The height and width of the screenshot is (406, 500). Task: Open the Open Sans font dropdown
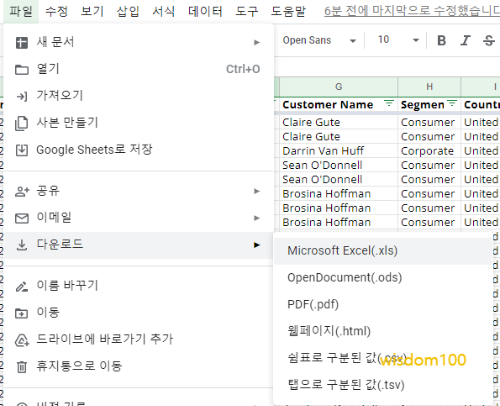point(319,40)
